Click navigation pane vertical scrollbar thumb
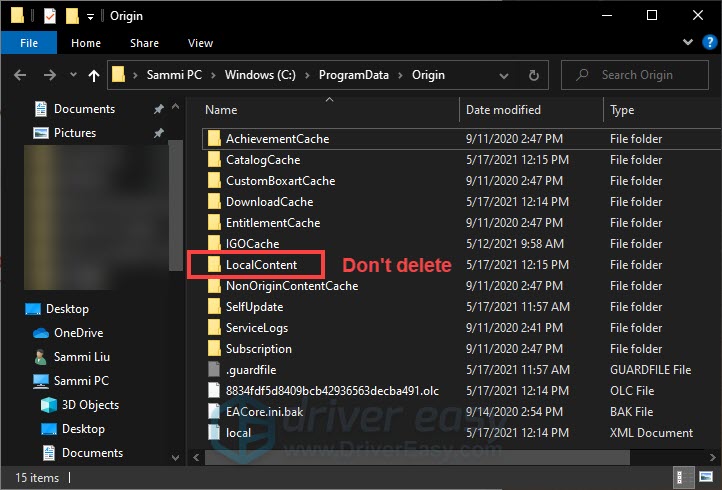This screenshot has width=722, height=490. [x=175, y=205]
